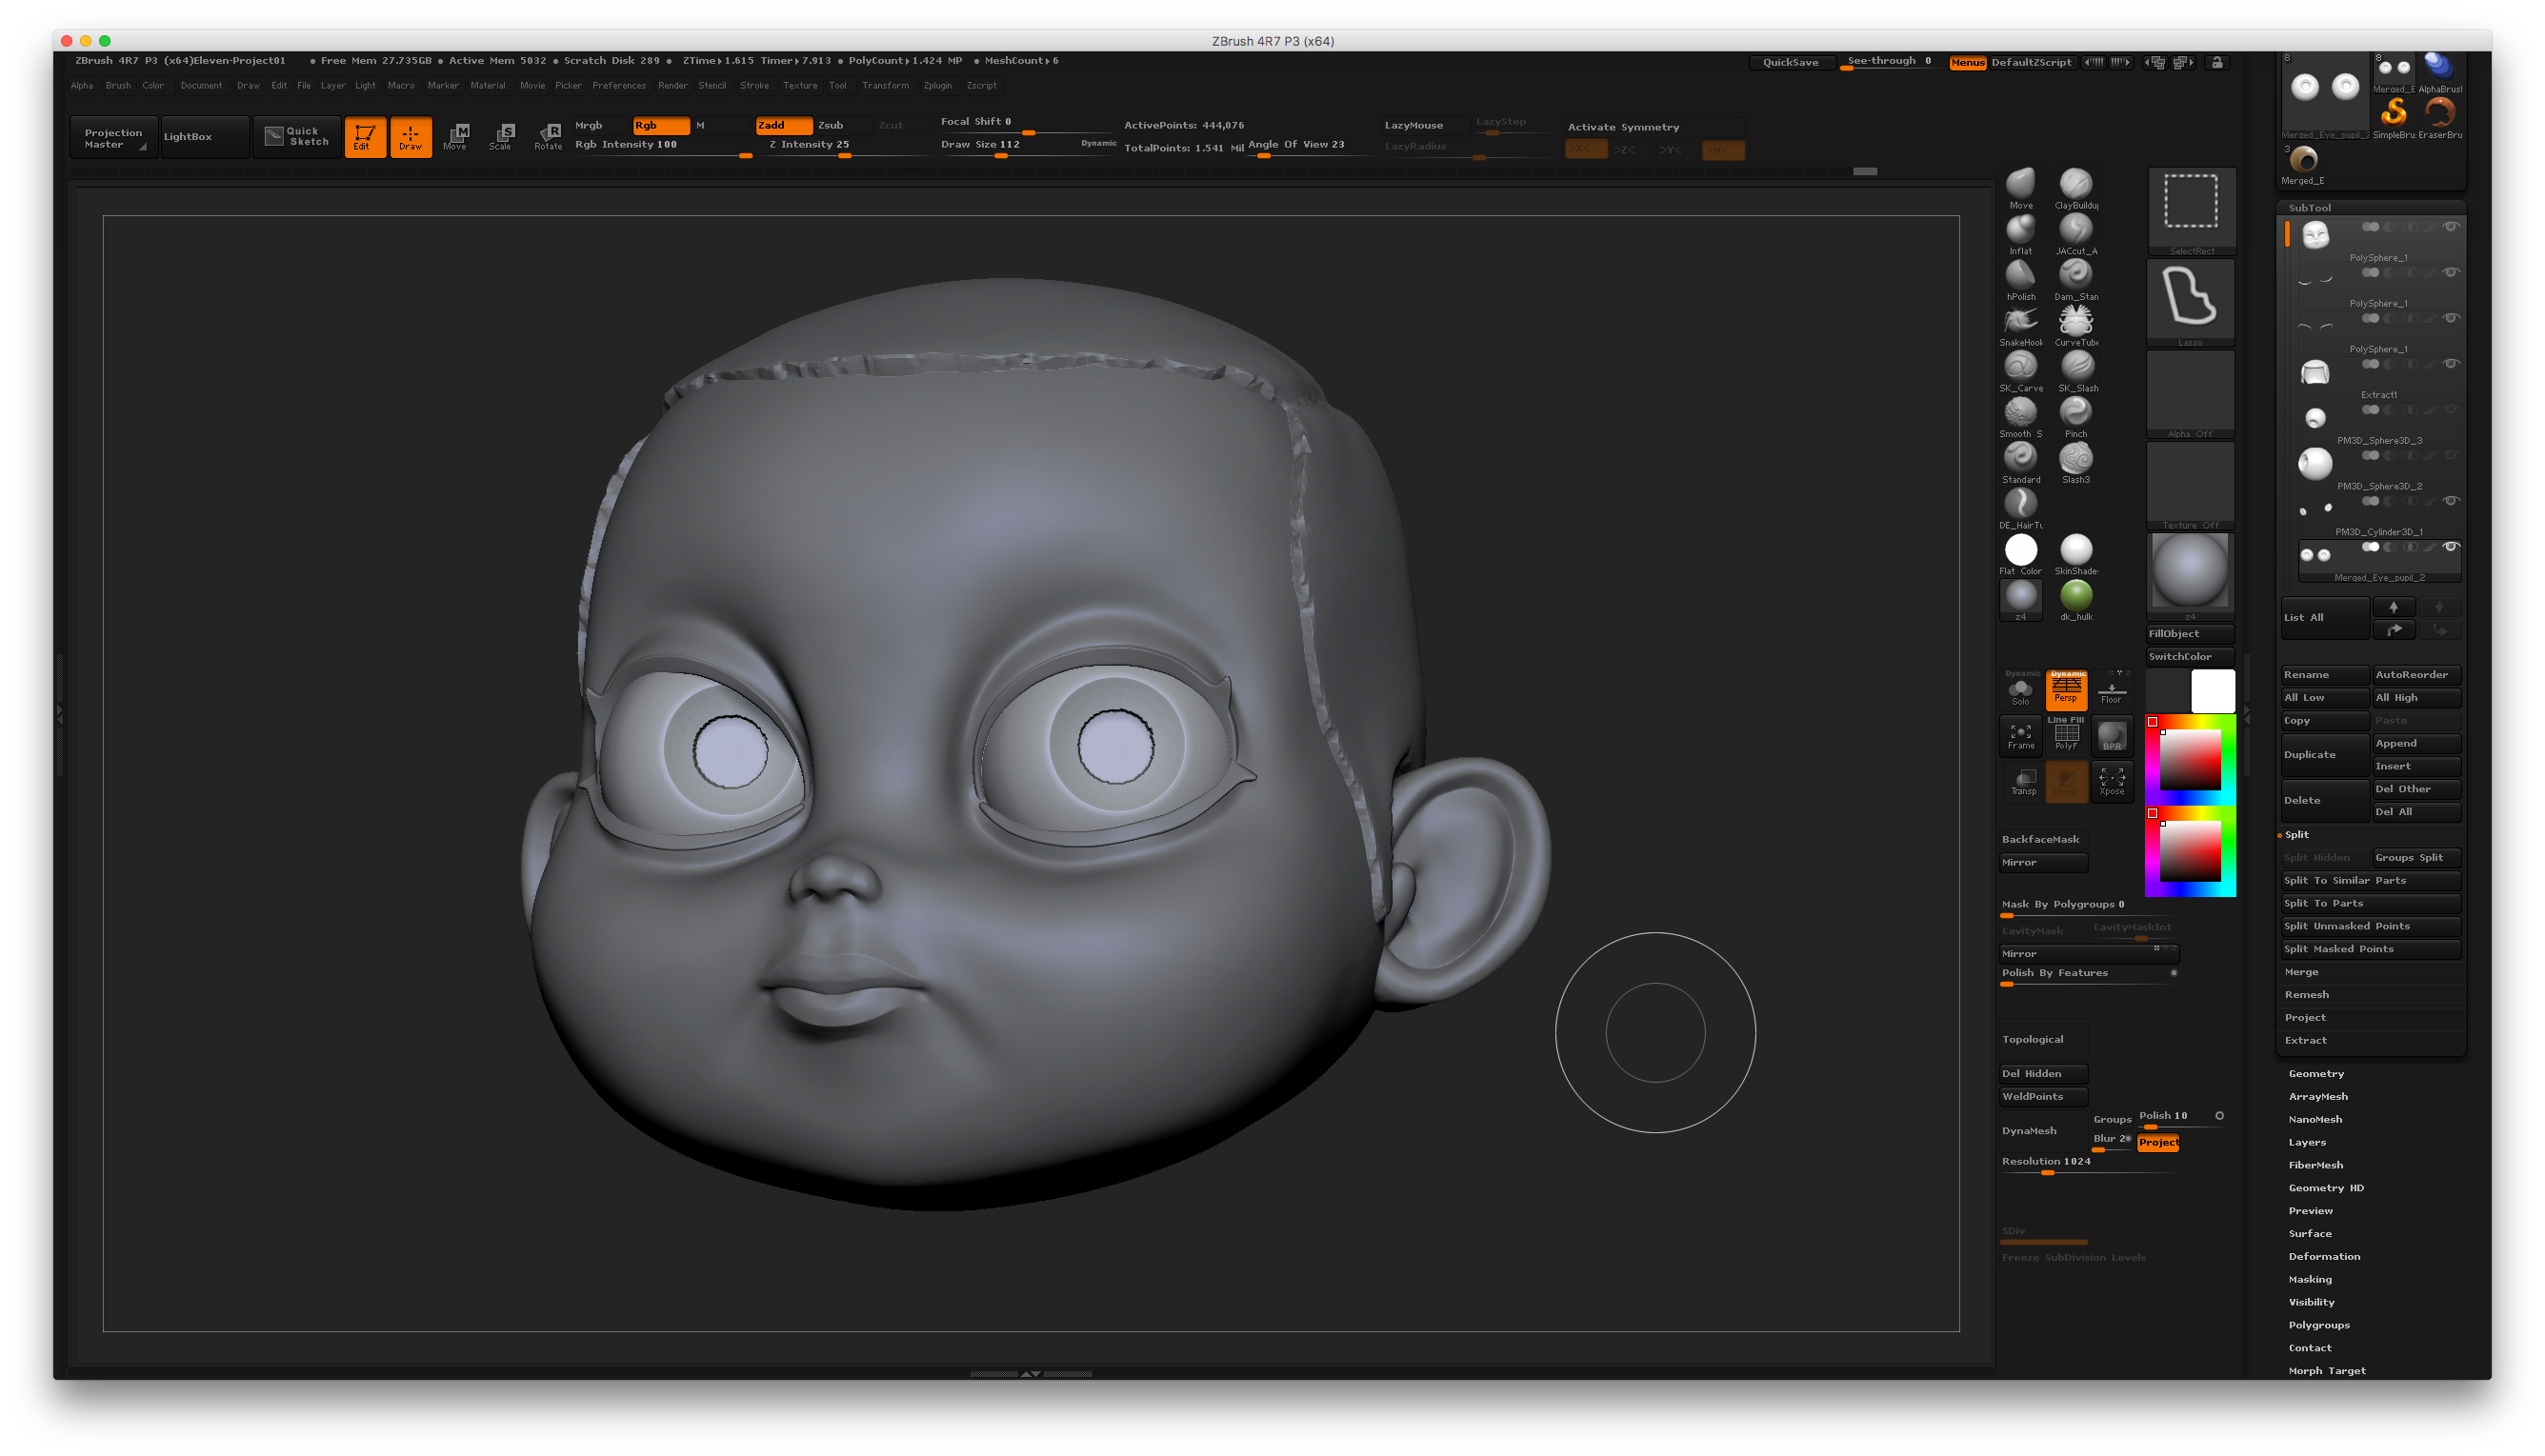Click the Z Intensity slider
Screen dimensions: 2545x1456
click(x=845, y=146)
